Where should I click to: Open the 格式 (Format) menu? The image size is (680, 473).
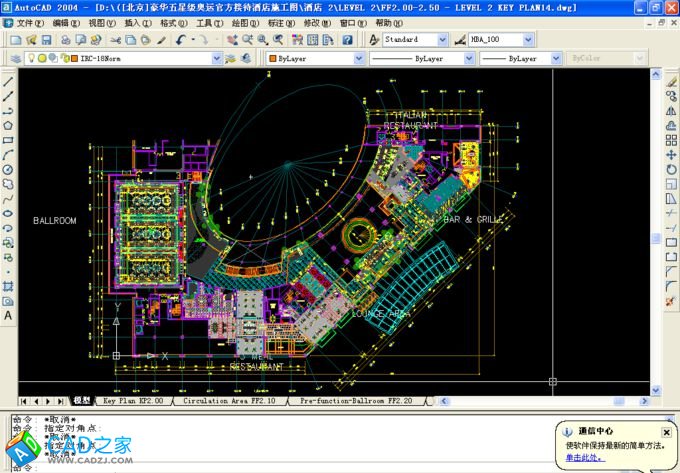point(173,22)
